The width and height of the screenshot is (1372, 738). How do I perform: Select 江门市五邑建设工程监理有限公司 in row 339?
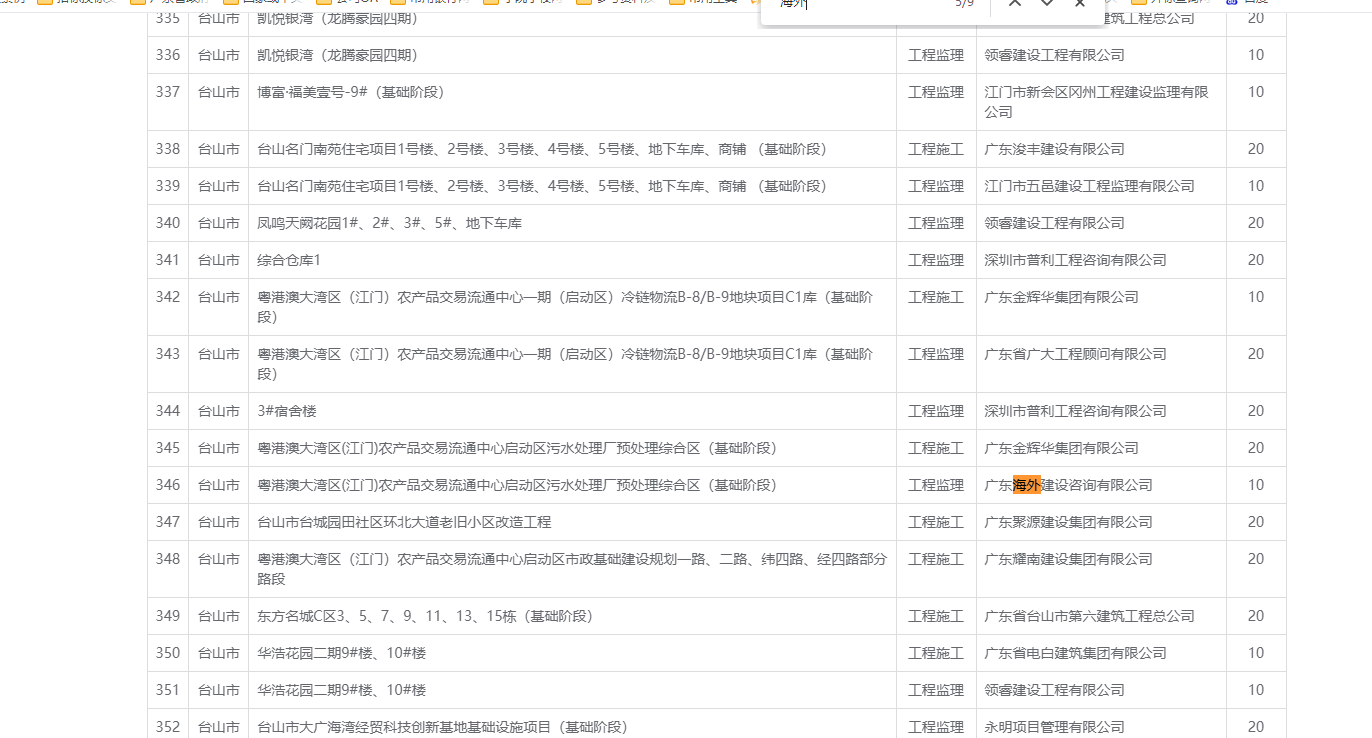click(1089, 186)
